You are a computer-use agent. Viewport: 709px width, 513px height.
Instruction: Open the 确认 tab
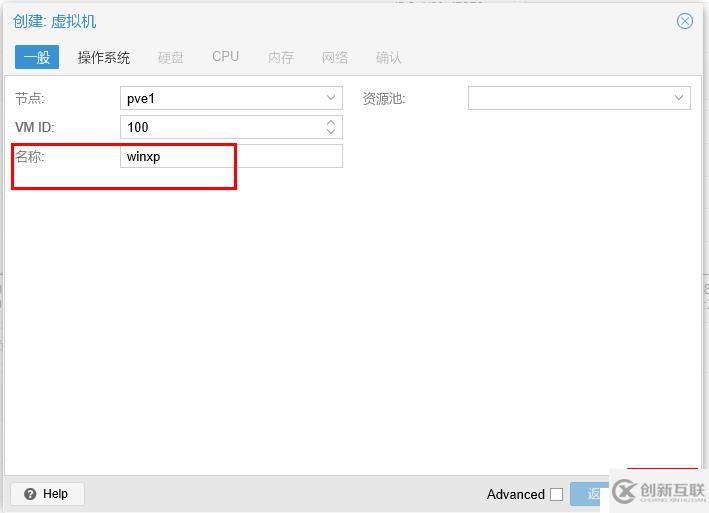(x=388, y=57)
